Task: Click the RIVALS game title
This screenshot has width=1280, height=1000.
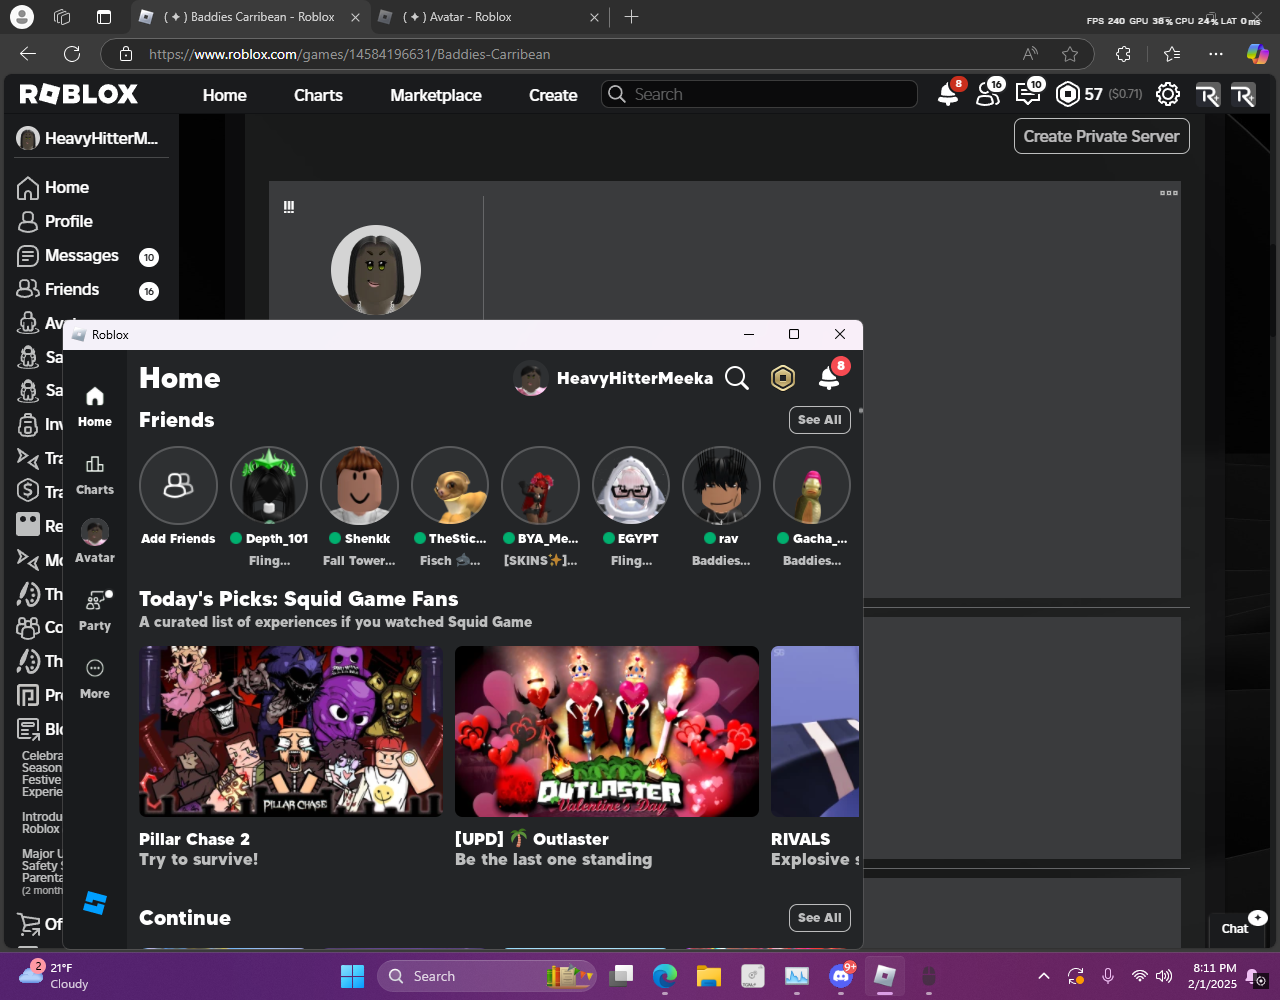Action: pyautogui.click(x=801, y=839)
